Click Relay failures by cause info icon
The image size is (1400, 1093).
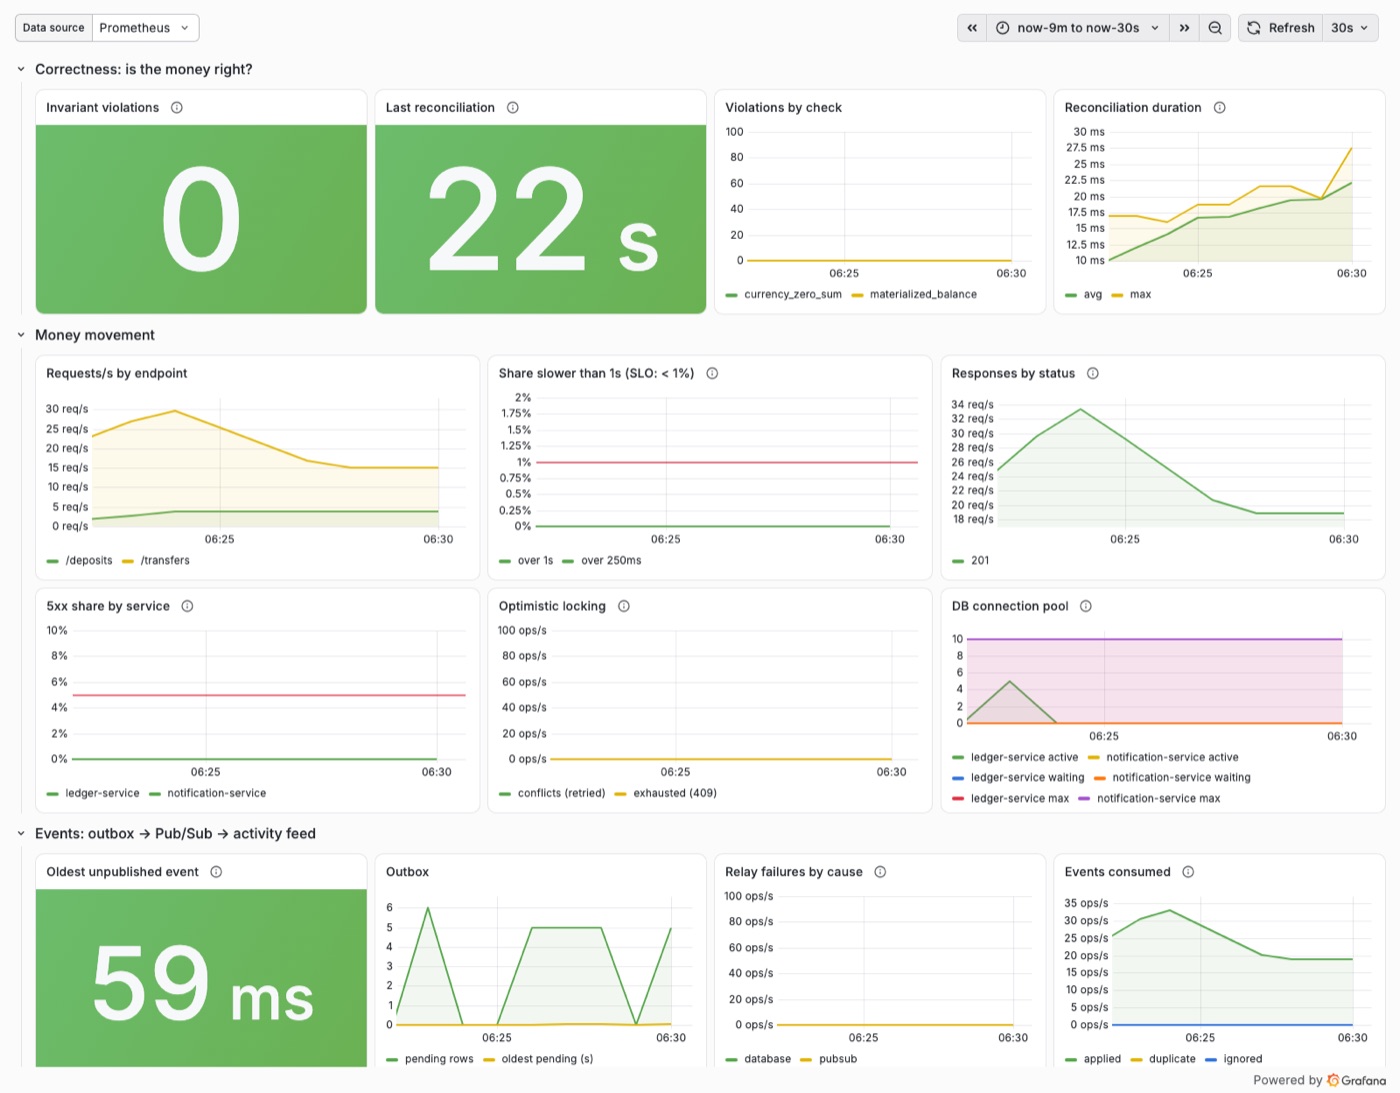(x=880, y=872)
